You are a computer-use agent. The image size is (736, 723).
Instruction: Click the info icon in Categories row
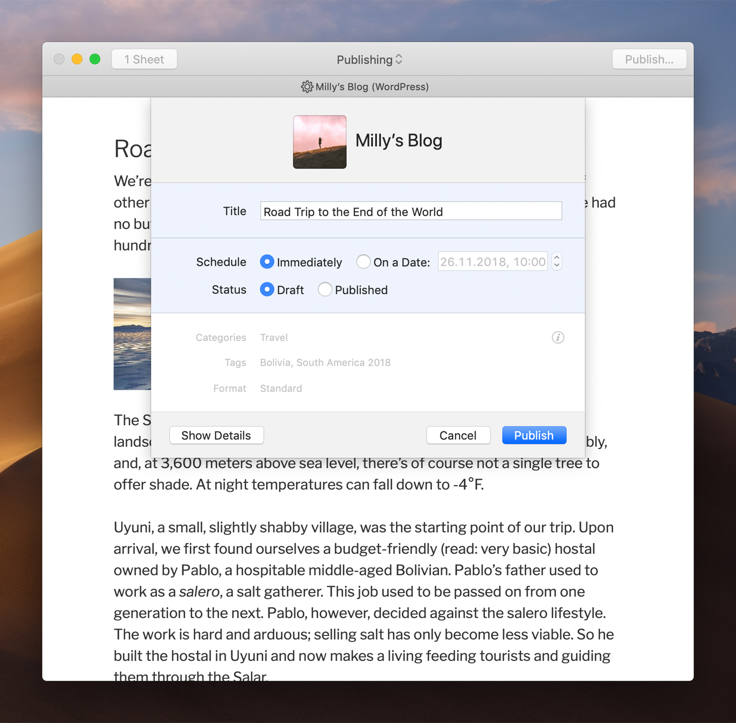(x=558, y=338)
